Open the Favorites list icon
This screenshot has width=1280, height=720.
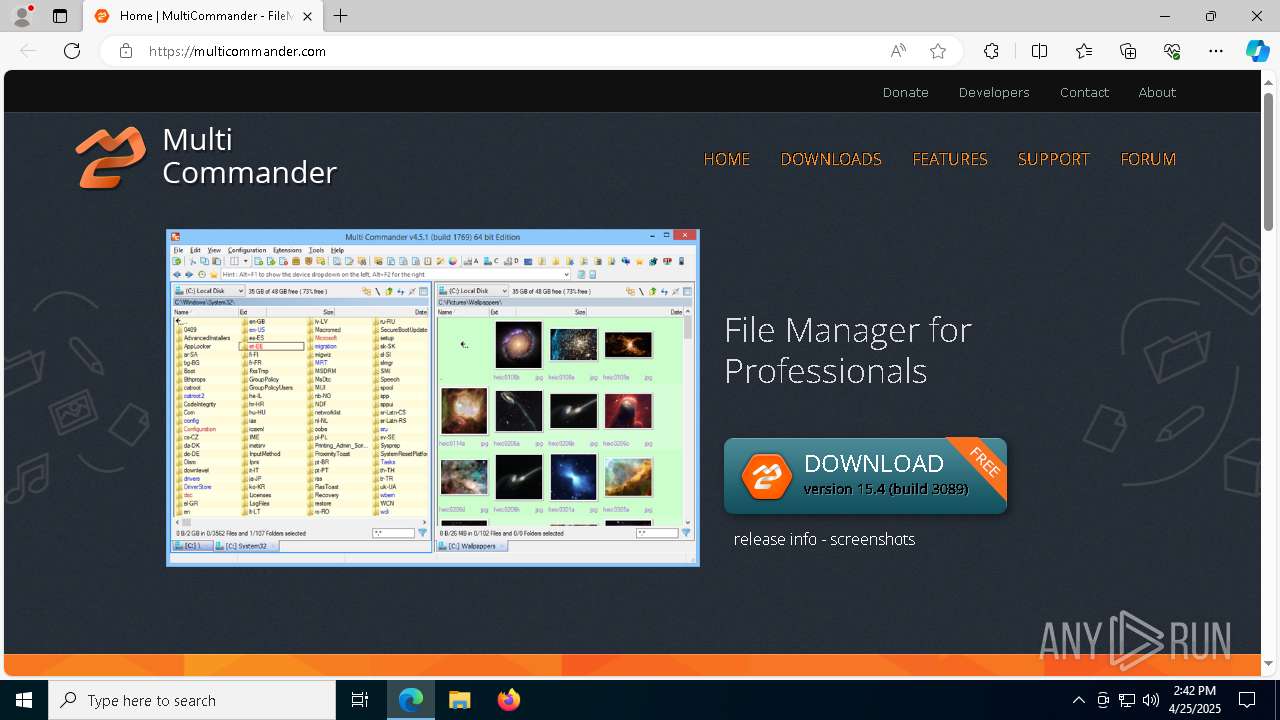tap(1084, 51)
